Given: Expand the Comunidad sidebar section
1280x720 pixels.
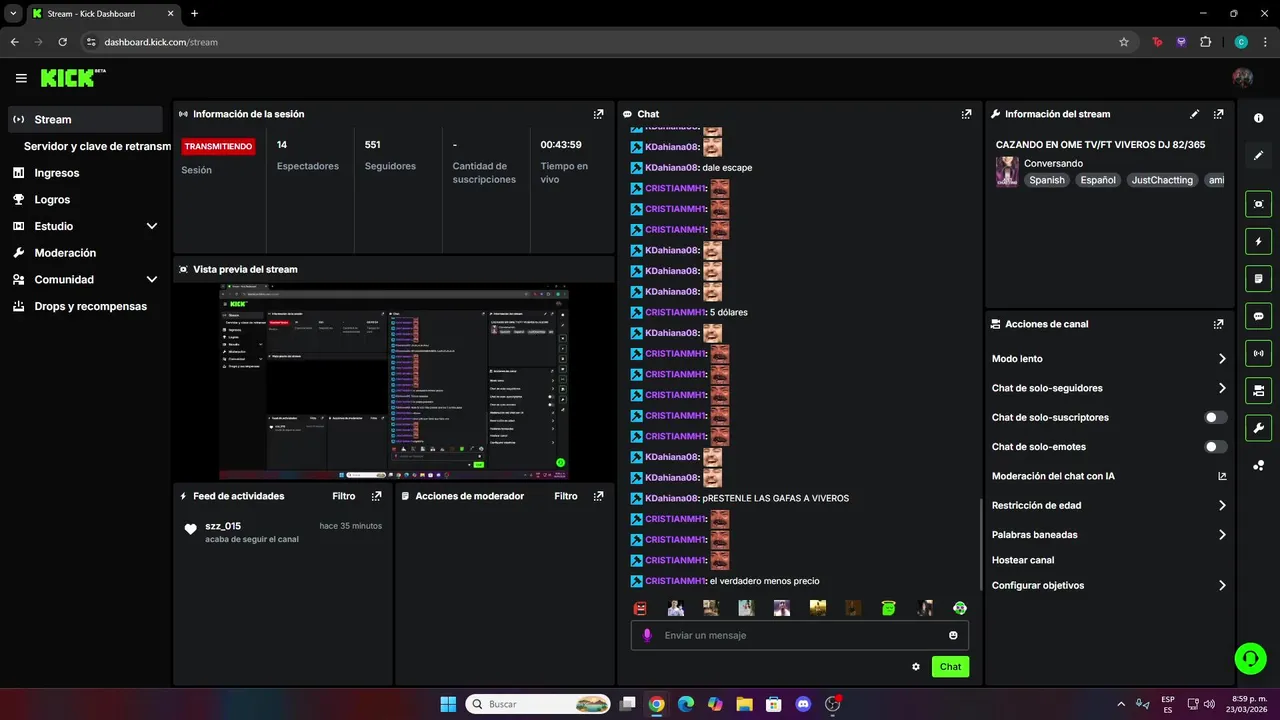Looking at the screenshot, I should pyautogui.click(x=152, y=280).
